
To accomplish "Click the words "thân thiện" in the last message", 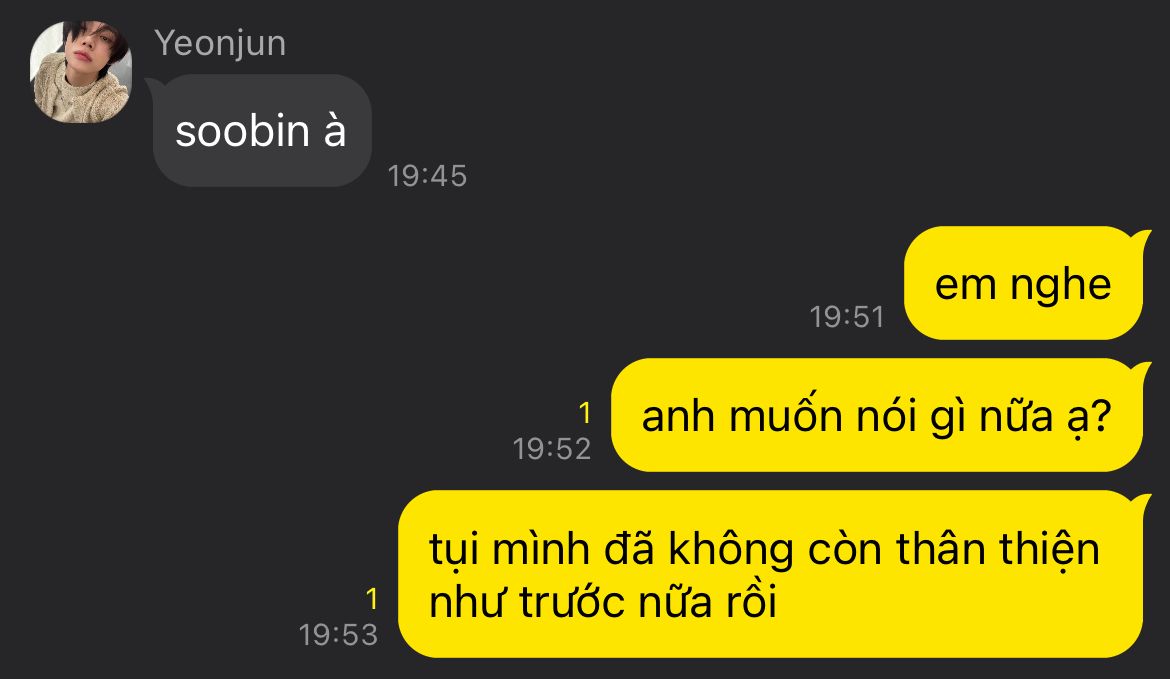I will (x=998, y=550).
